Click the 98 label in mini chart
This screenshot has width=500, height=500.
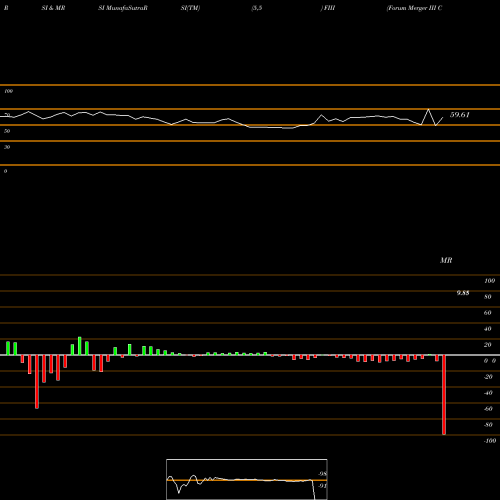click(x=323, y=474)
